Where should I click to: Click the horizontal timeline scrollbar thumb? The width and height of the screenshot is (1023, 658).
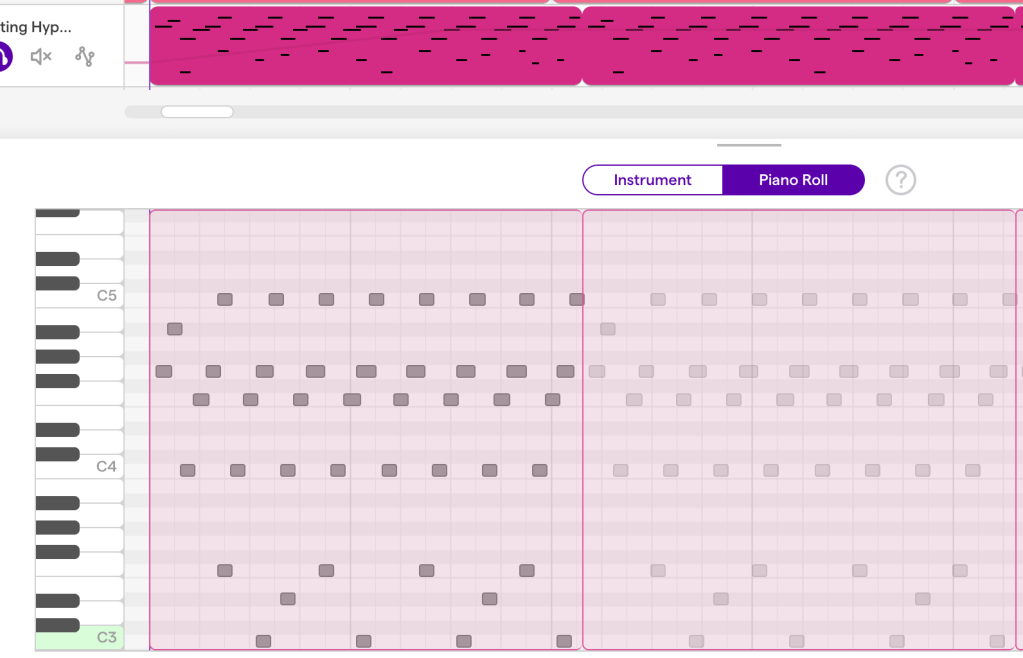tap(197, 112)
